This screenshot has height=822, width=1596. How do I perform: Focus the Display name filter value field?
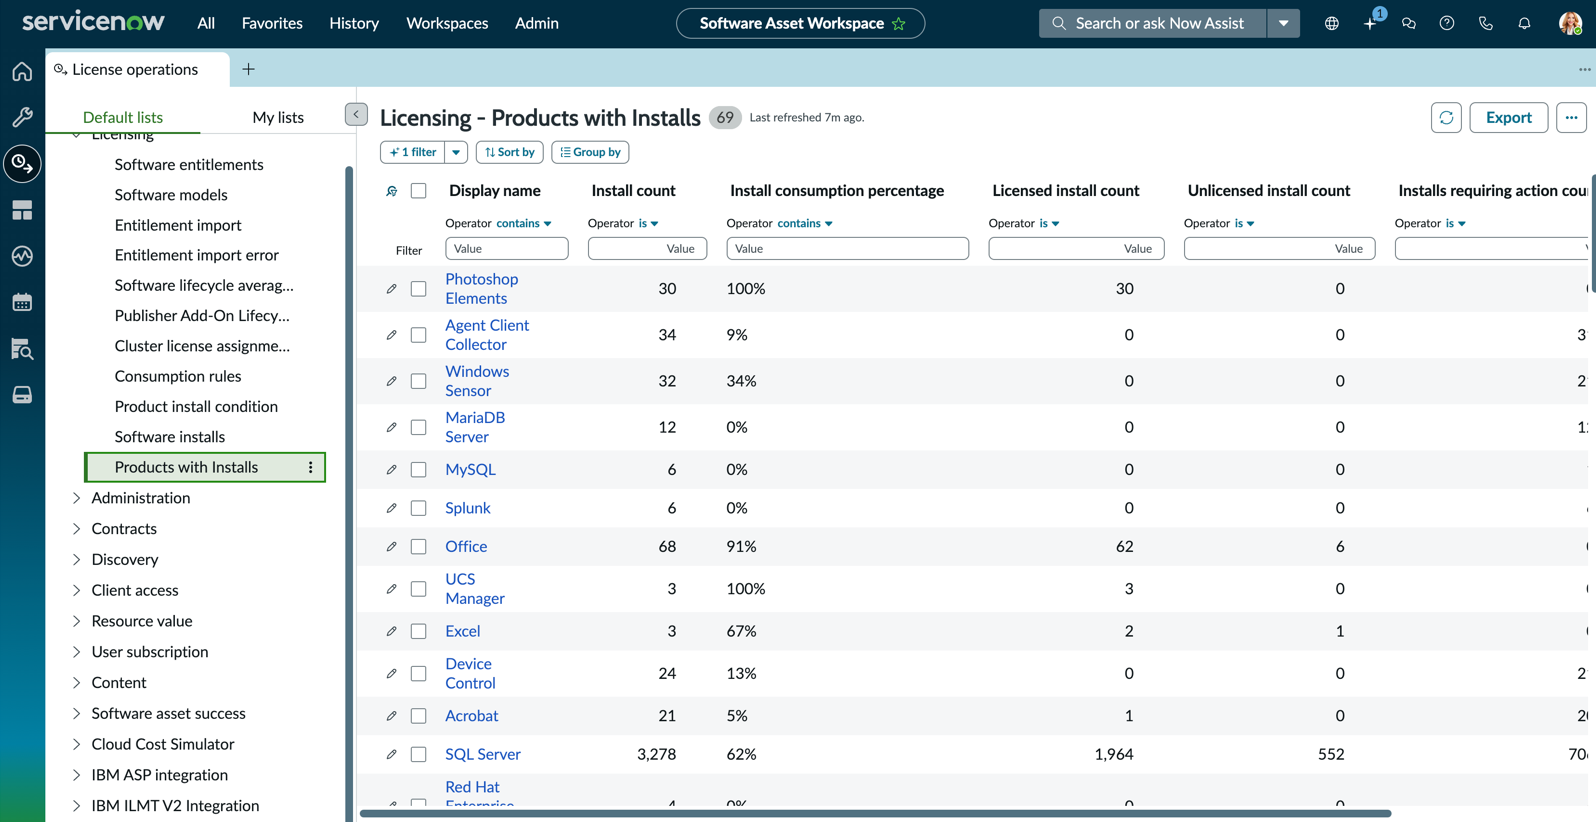507,249
